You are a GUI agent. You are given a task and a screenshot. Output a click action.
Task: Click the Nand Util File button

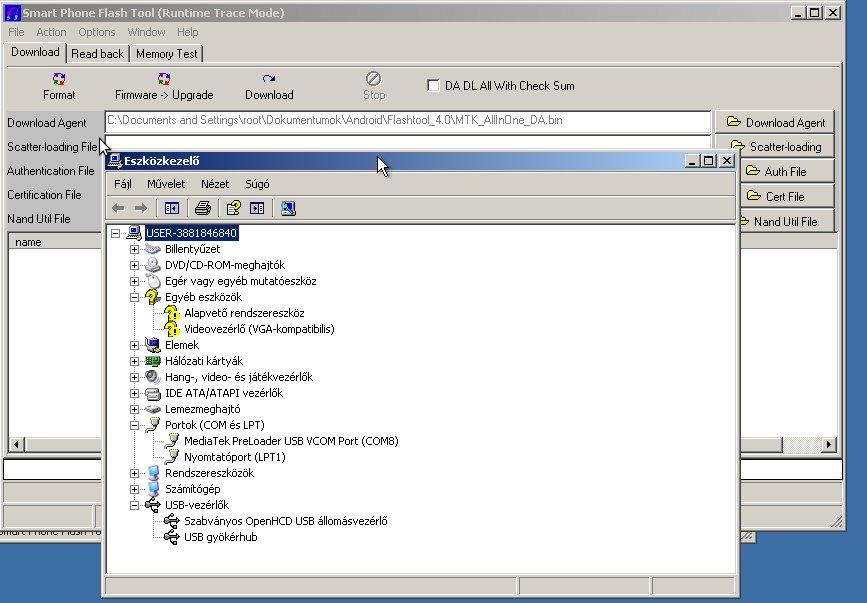point(786,221)
